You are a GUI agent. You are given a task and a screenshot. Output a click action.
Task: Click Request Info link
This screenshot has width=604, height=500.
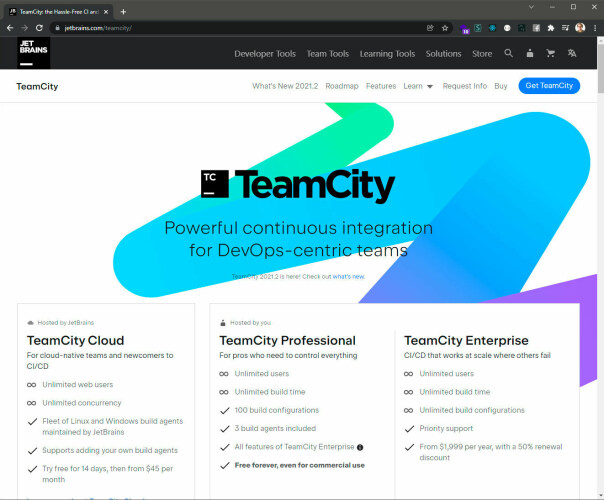pyautogui.click(x=465, y=86)
